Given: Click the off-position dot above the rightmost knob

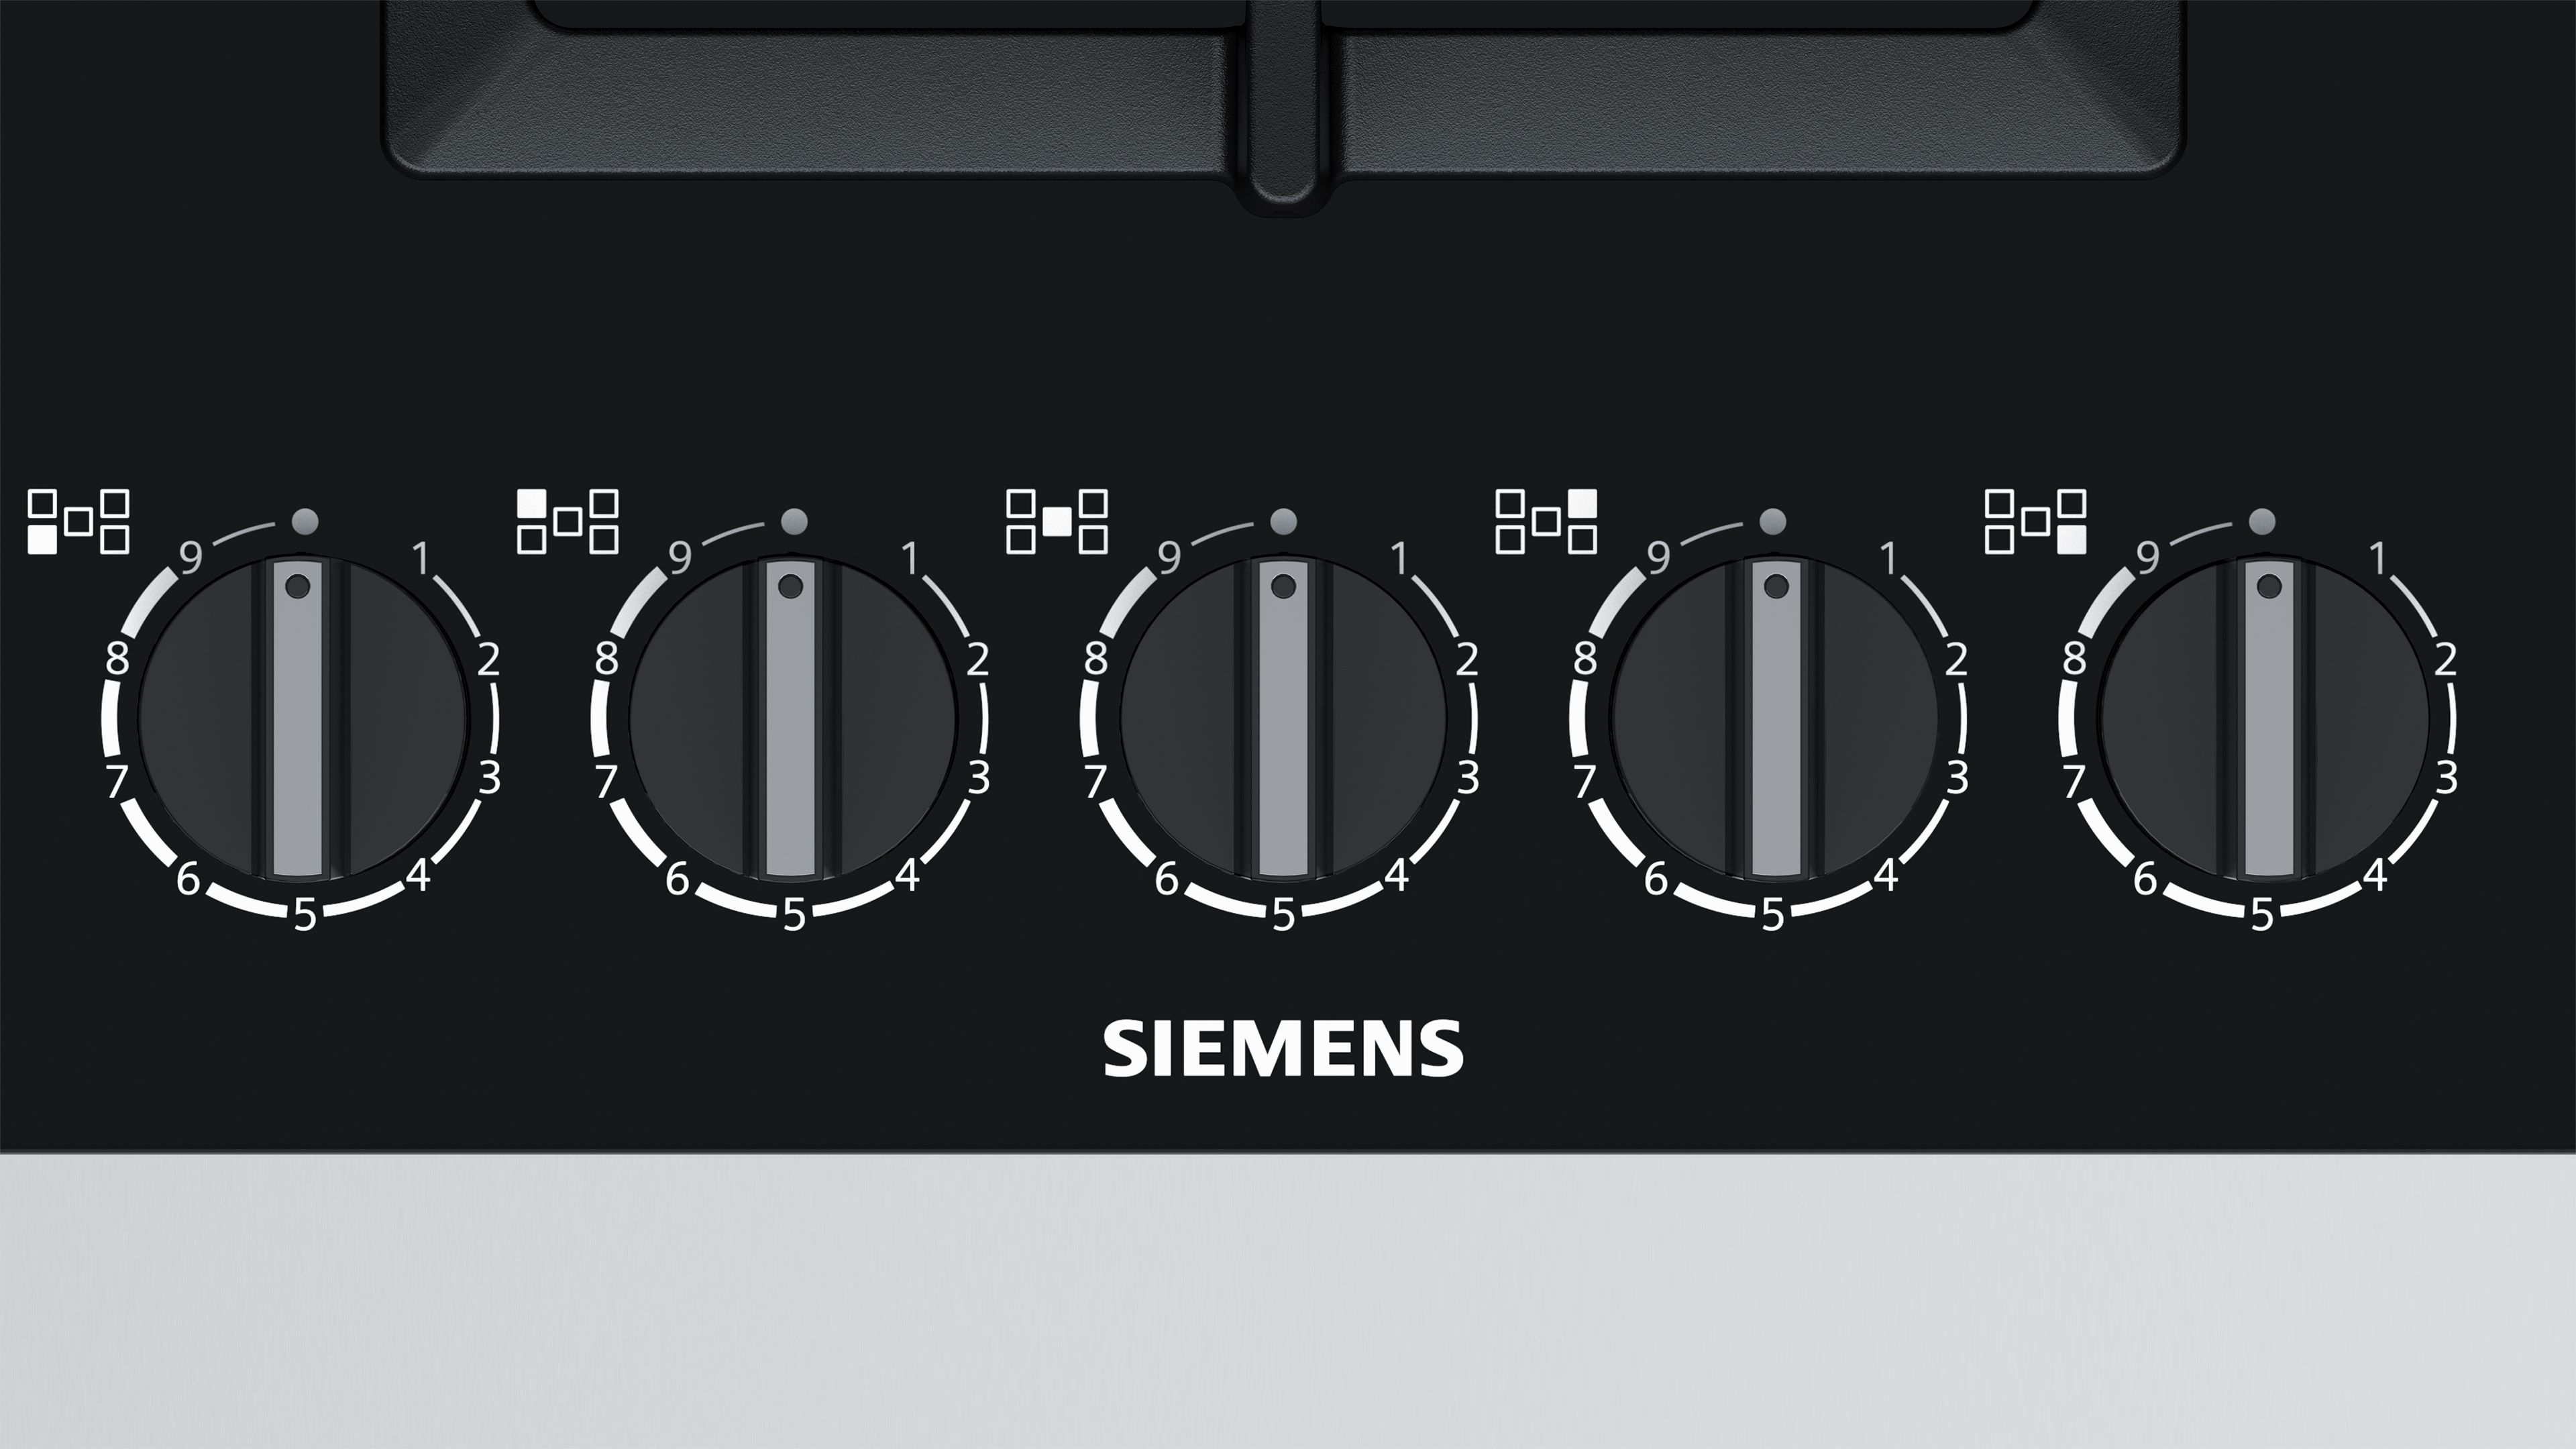Looking at the screenshot, I should [x=2262, y=521].
